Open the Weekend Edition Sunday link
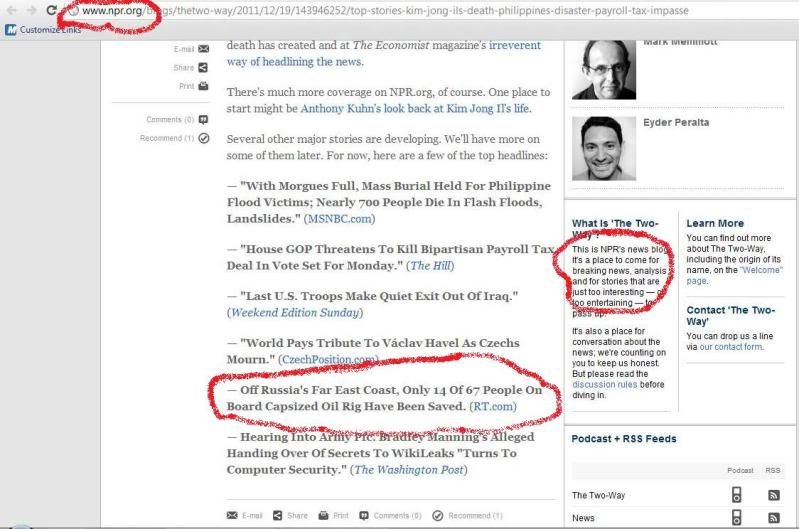The width and height of the screenshot is (799, 529). tap(295, 312)
